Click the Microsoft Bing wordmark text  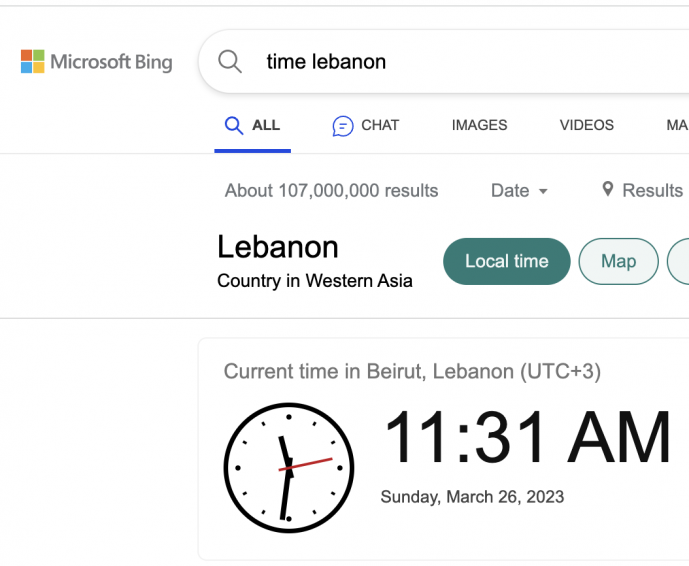coord(111,62)
